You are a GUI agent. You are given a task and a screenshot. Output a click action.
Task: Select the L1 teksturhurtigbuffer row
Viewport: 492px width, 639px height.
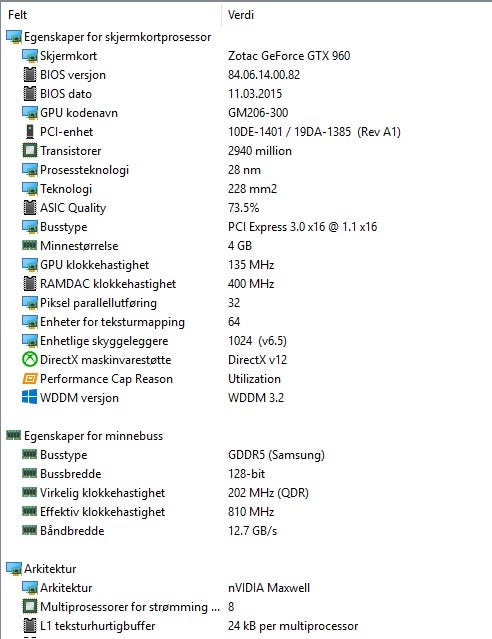tap(246, 626)
